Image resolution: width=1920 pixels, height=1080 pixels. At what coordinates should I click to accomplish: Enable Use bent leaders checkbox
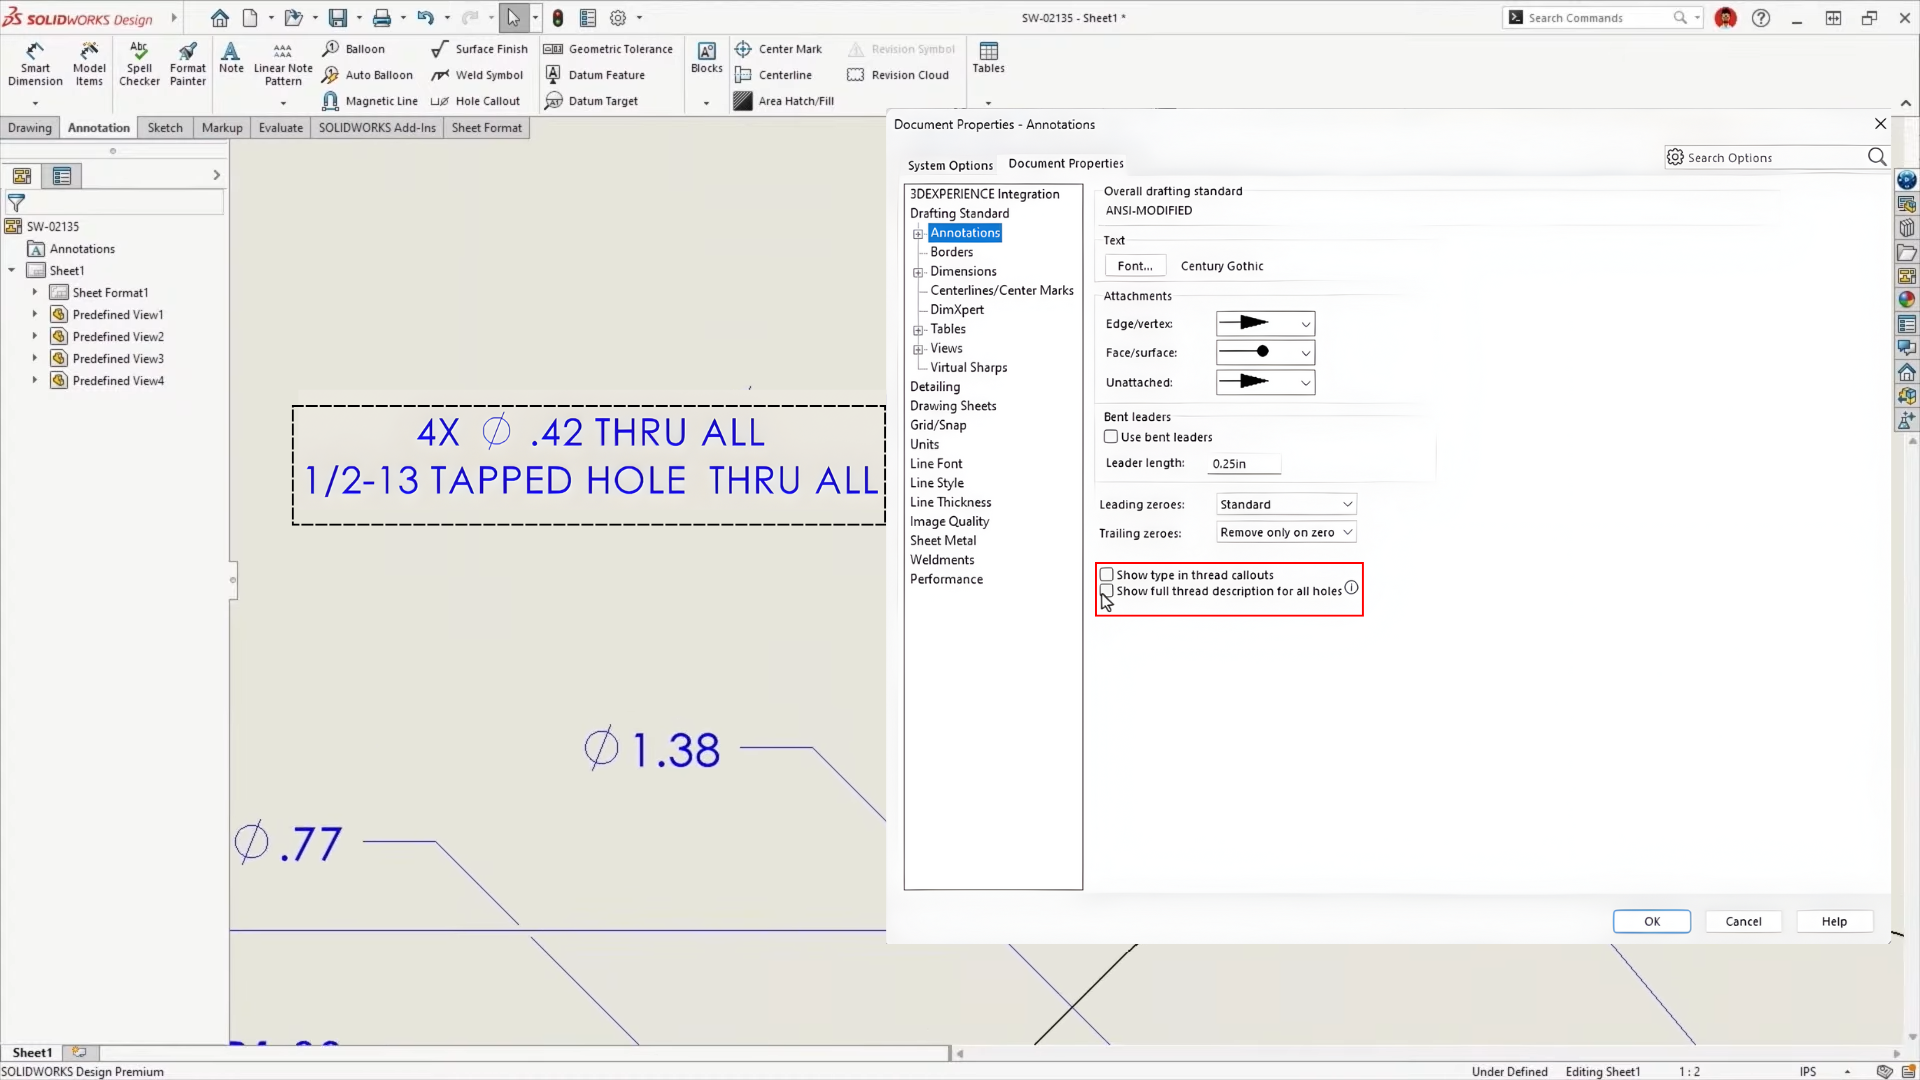coord(1110,437)
